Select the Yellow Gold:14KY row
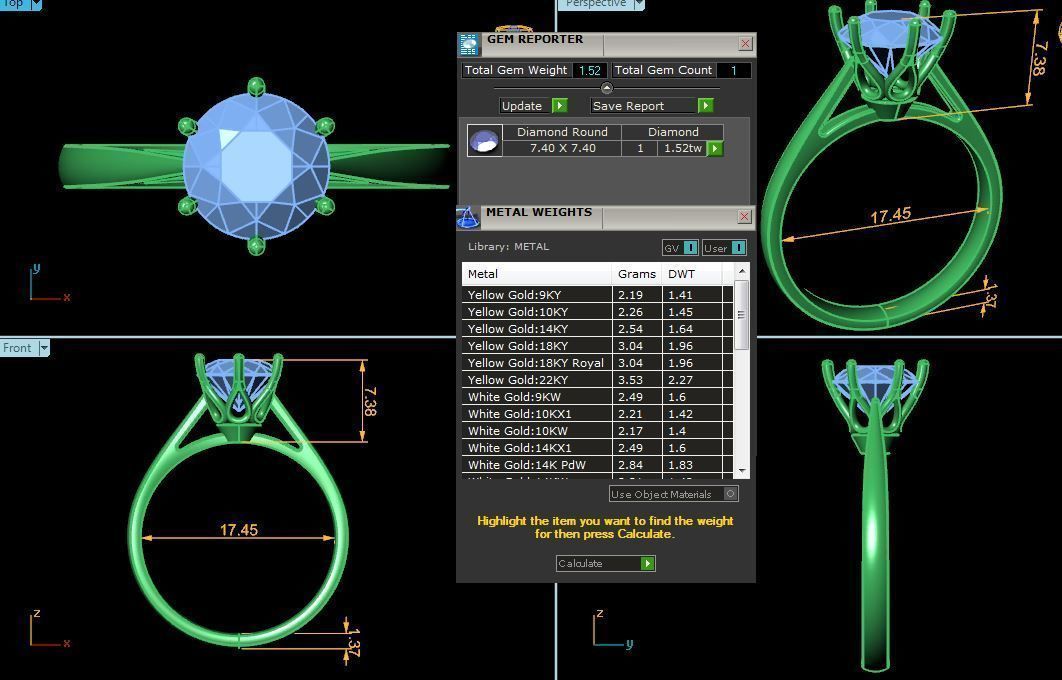1062x680 pixels. click(597, 329)
